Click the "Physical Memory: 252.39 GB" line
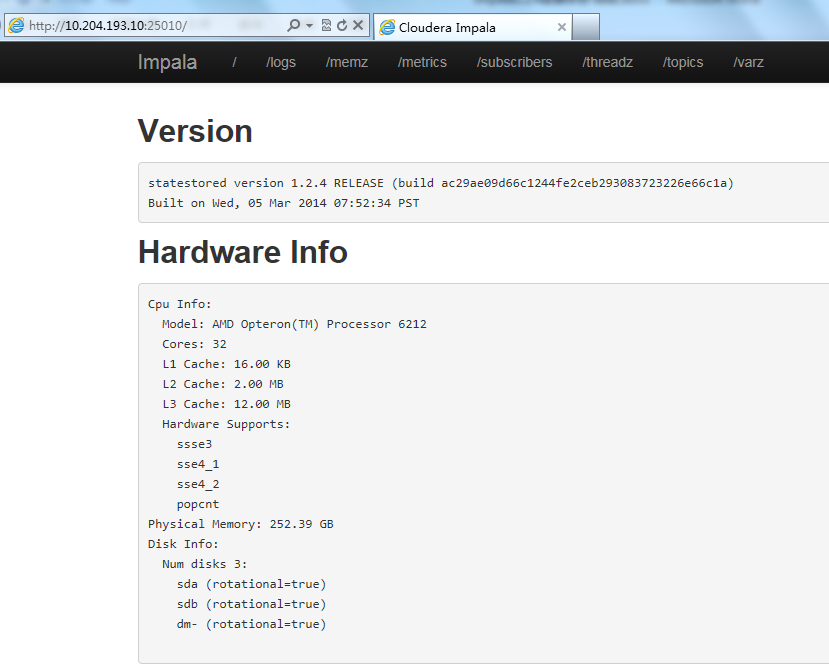829x667 pixels. pyautogui.click(x=241, y=524)
